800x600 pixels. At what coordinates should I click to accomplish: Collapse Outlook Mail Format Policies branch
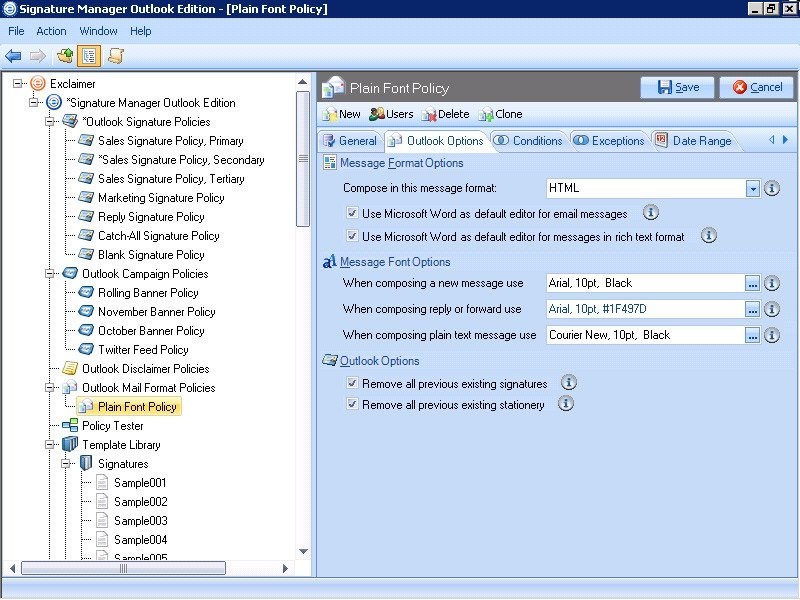(x=49, y=388)
